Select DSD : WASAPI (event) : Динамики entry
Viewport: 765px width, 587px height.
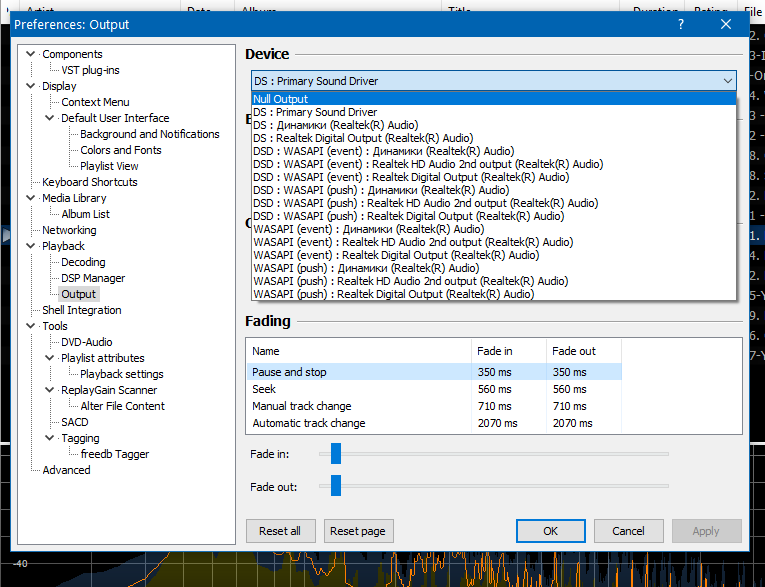494,151
